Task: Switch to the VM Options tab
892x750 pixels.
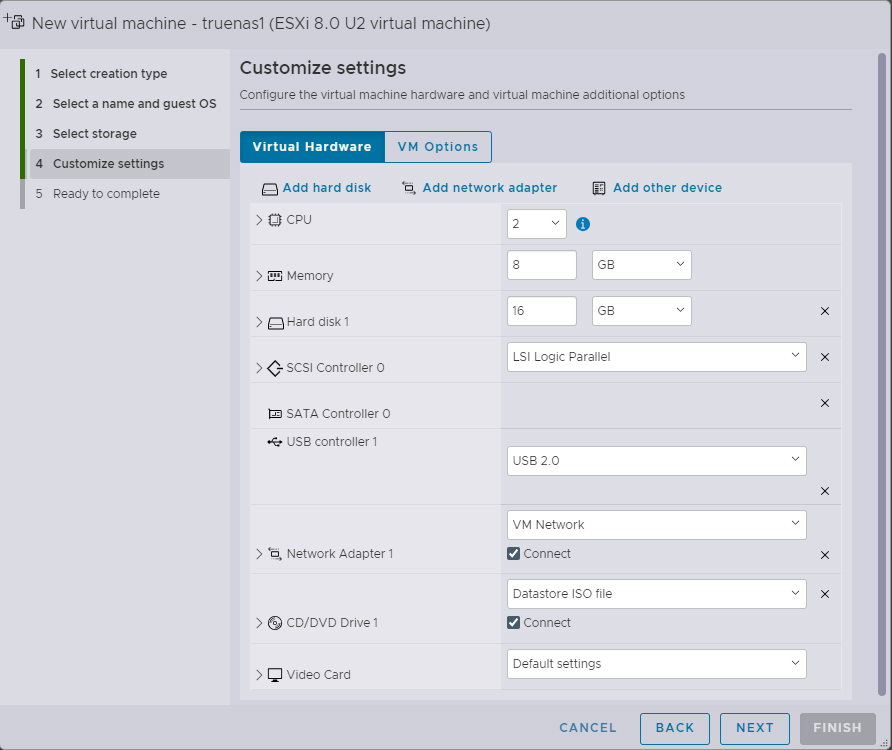Action: tap(438, 147)
